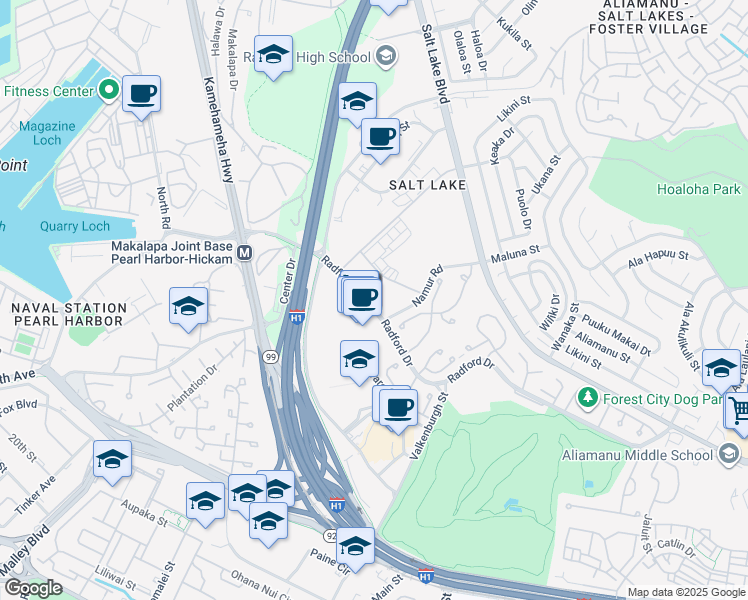Select the Fitness Center green location pin

109,90
